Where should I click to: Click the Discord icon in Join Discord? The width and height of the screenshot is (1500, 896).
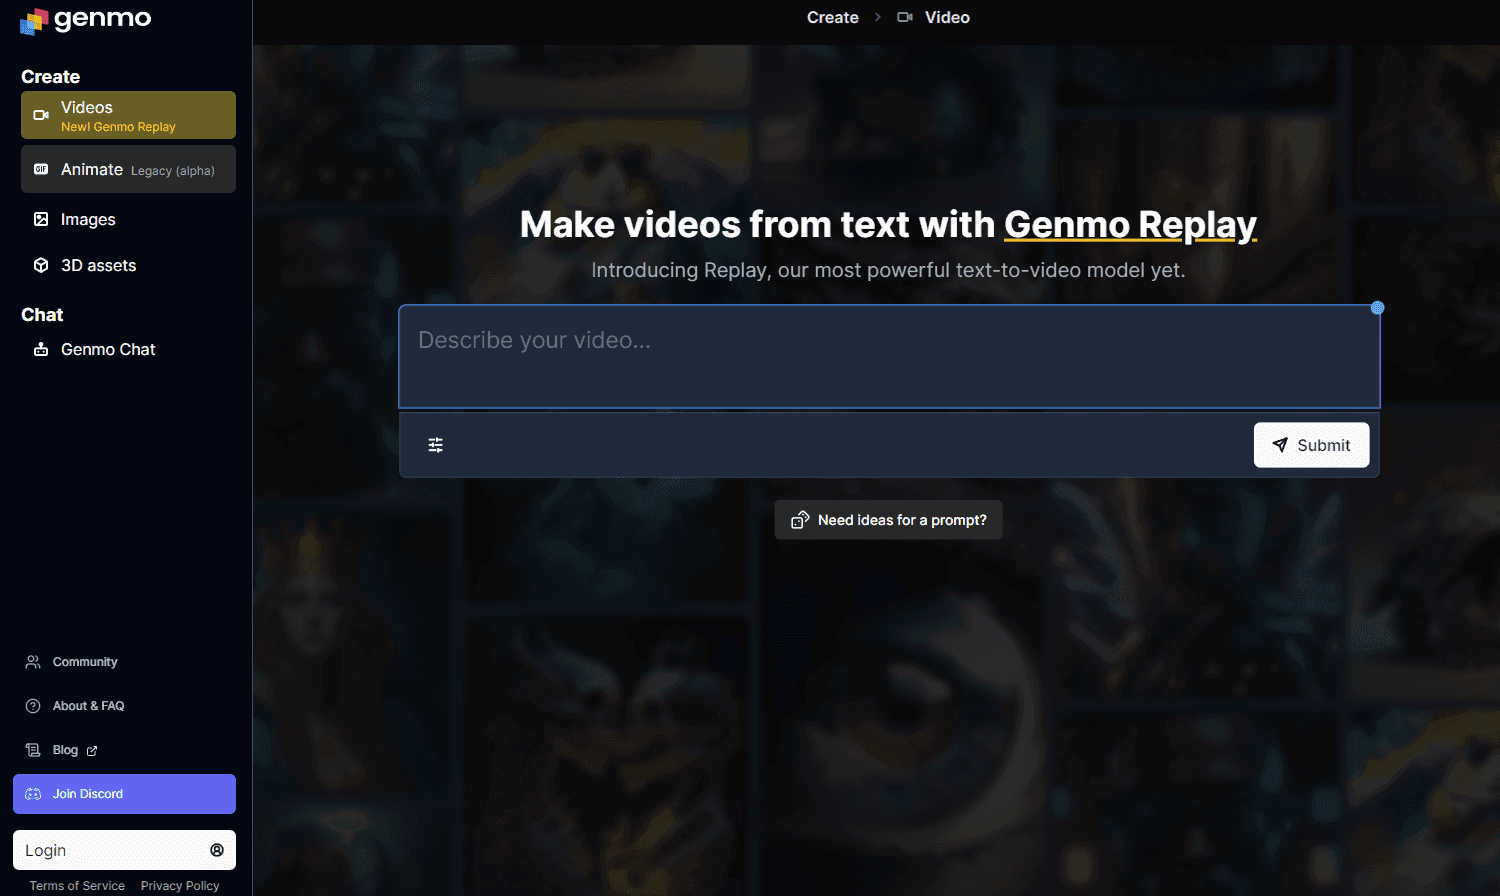33,794
